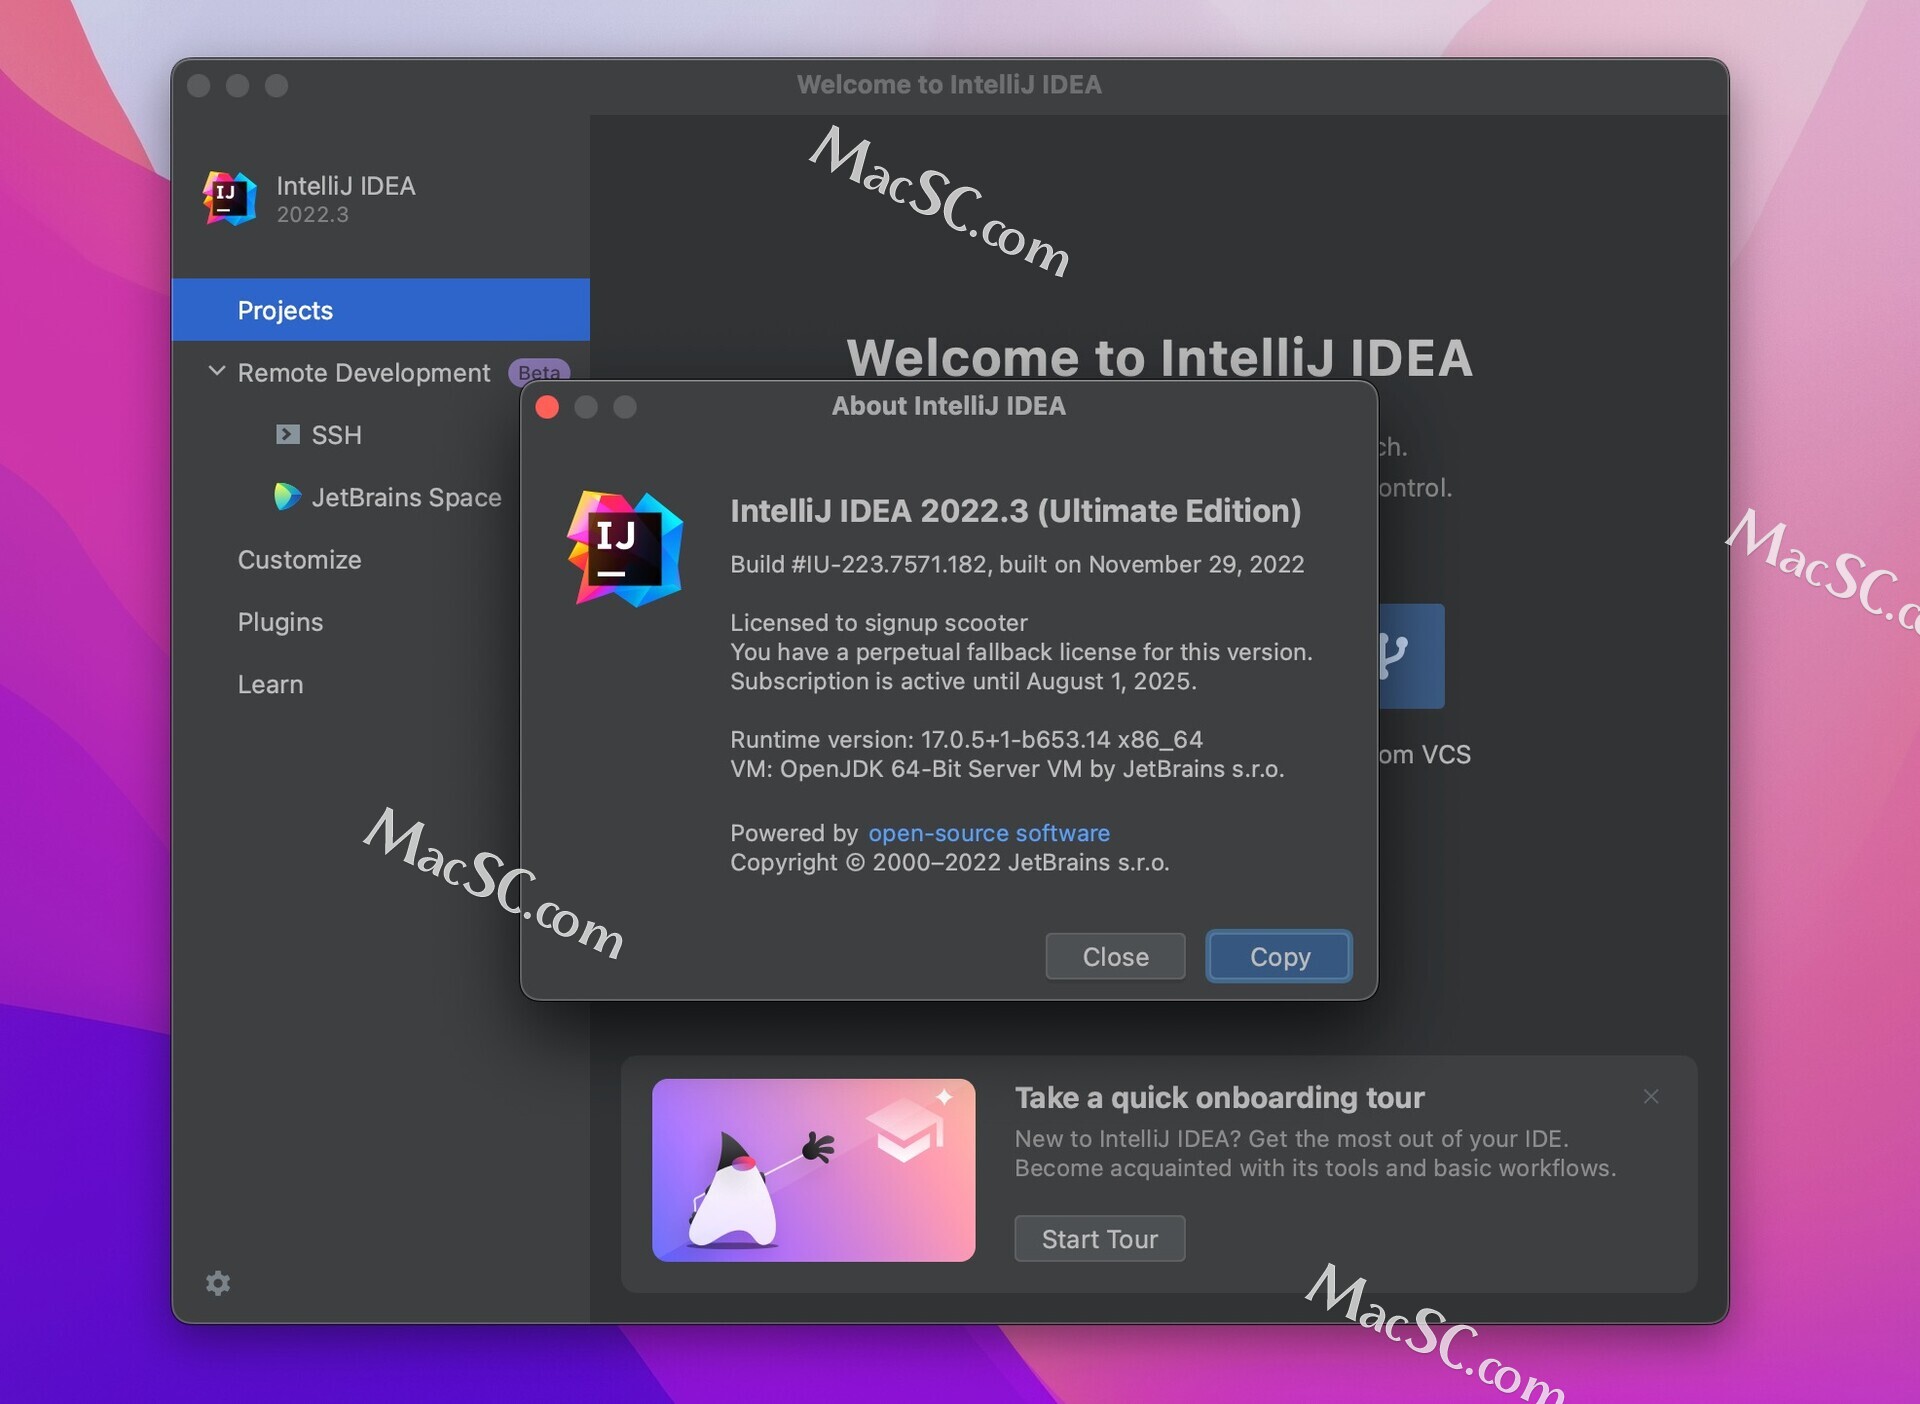1920x1404 pixels.
Task: Click the Copyright JetBrains text line
Action: 949,862
